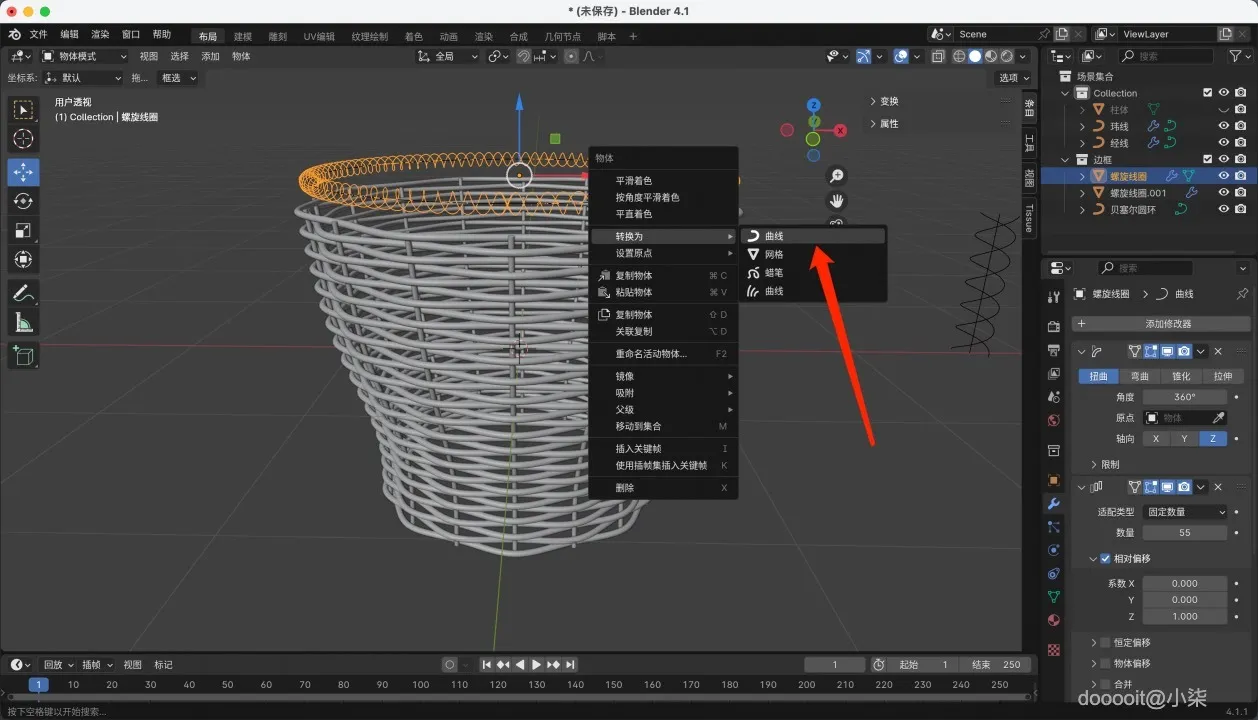Choose the Measure ruler tool

[x=23, y=322]
